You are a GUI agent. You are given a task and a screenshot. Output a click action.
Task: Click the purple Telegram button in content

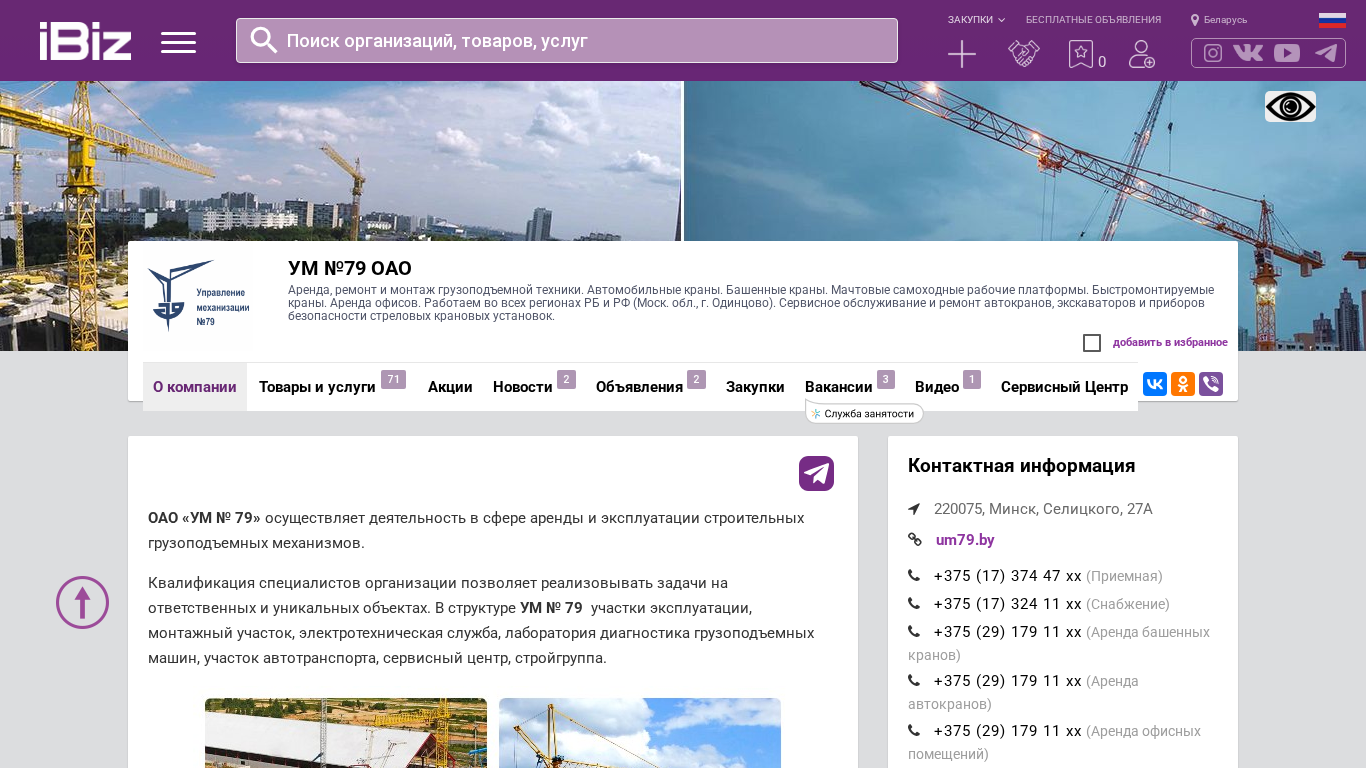(816, 473)
